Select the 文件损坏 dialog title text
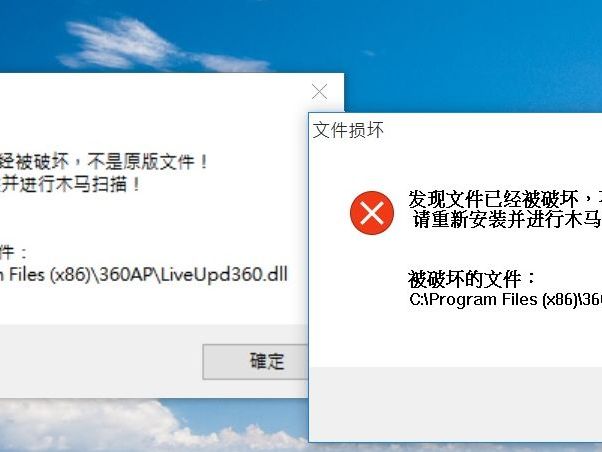This screenshot has width=602, height=452. point(348,130)
